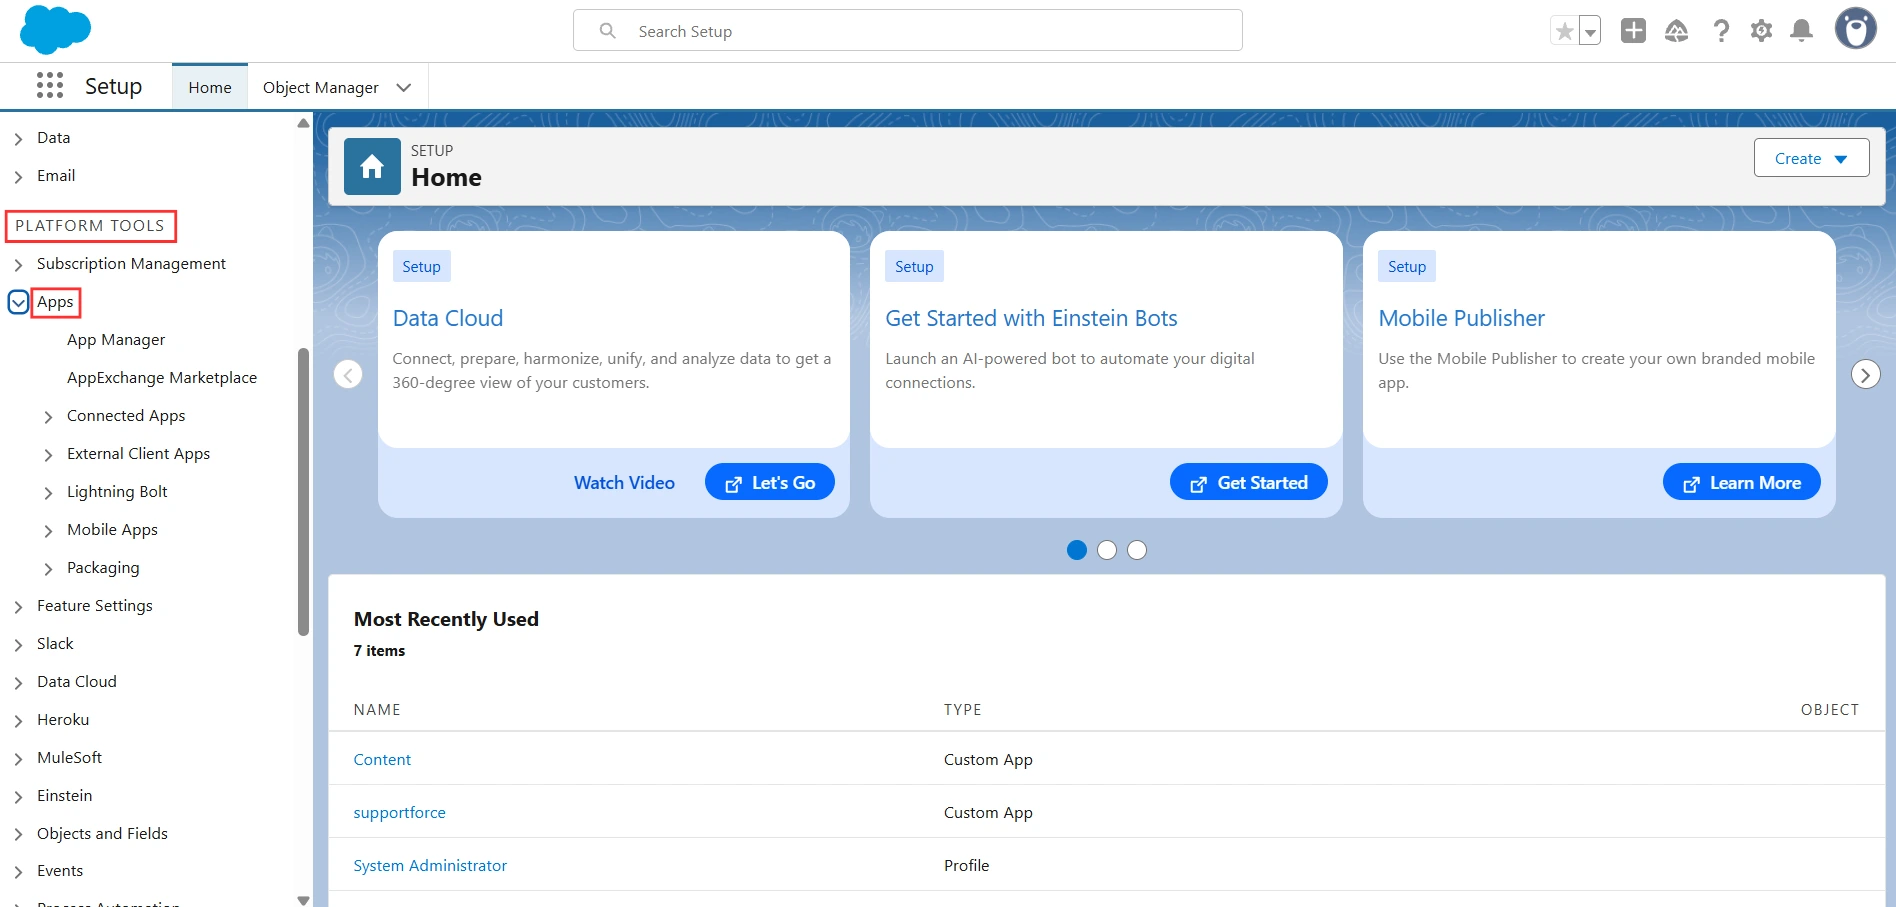Click the NAME column header
1896x907 pixels.
click(377, 709)
